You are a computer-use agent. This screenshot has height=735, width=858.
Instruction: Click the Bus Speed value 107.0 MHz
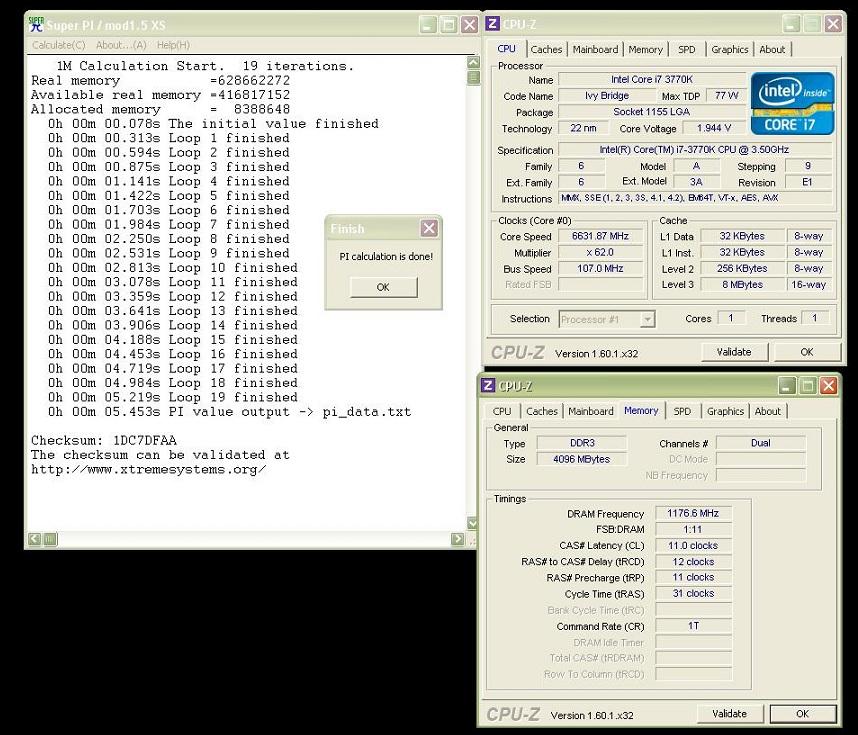(600, 268)
